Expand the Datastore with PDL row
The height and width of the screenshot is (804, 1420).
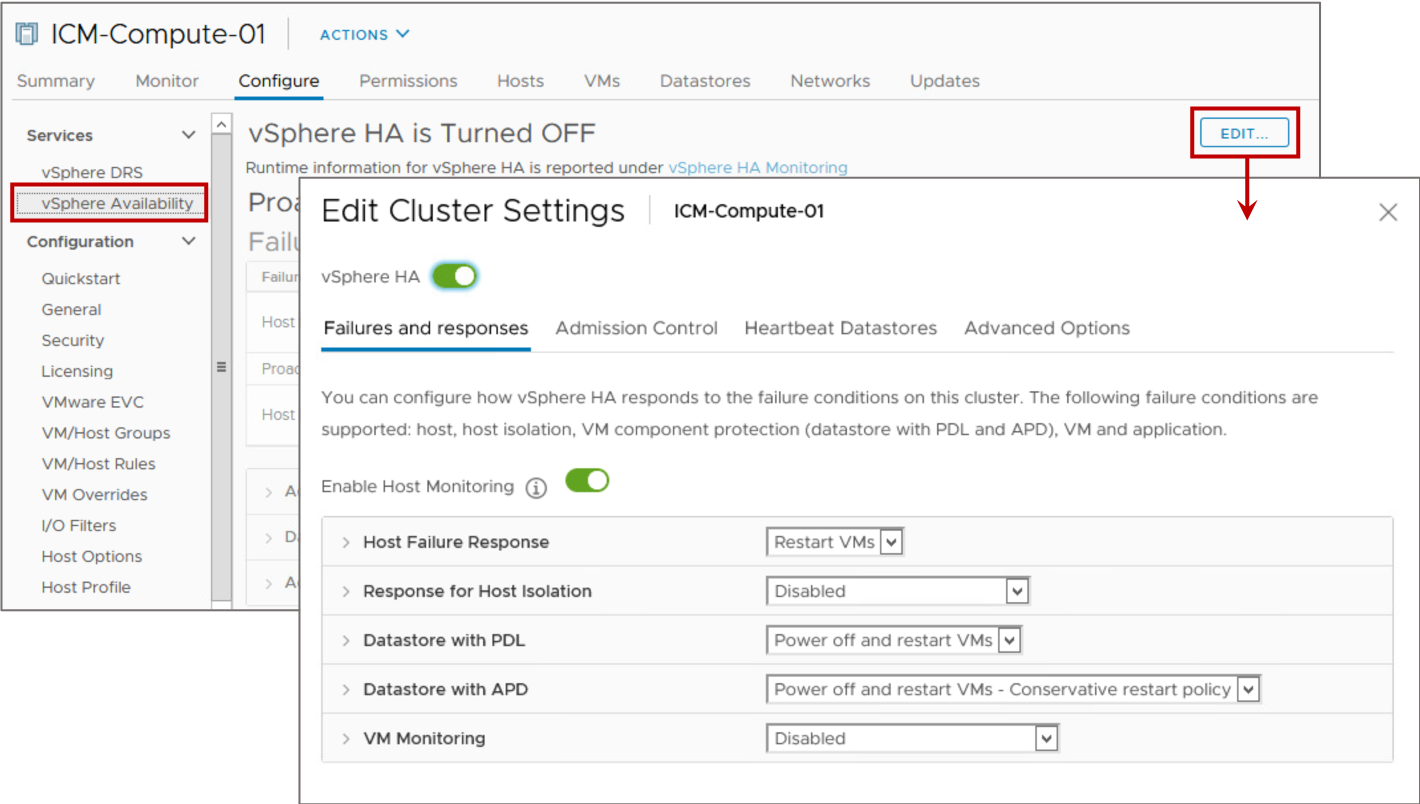click(x=347, y=640)
